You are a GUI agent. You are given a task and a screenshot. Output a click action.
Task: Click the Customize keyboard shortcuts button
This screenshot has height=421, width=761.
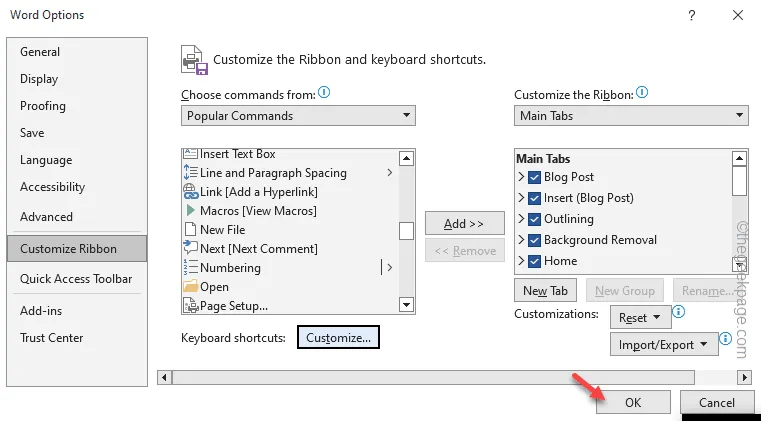[338, 337]
